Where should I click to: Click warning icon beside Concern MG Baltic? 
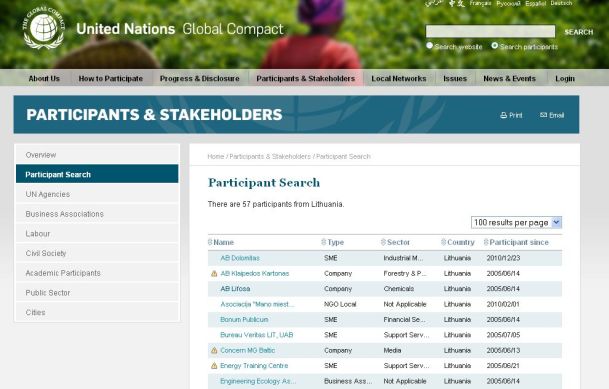[214, 351]
